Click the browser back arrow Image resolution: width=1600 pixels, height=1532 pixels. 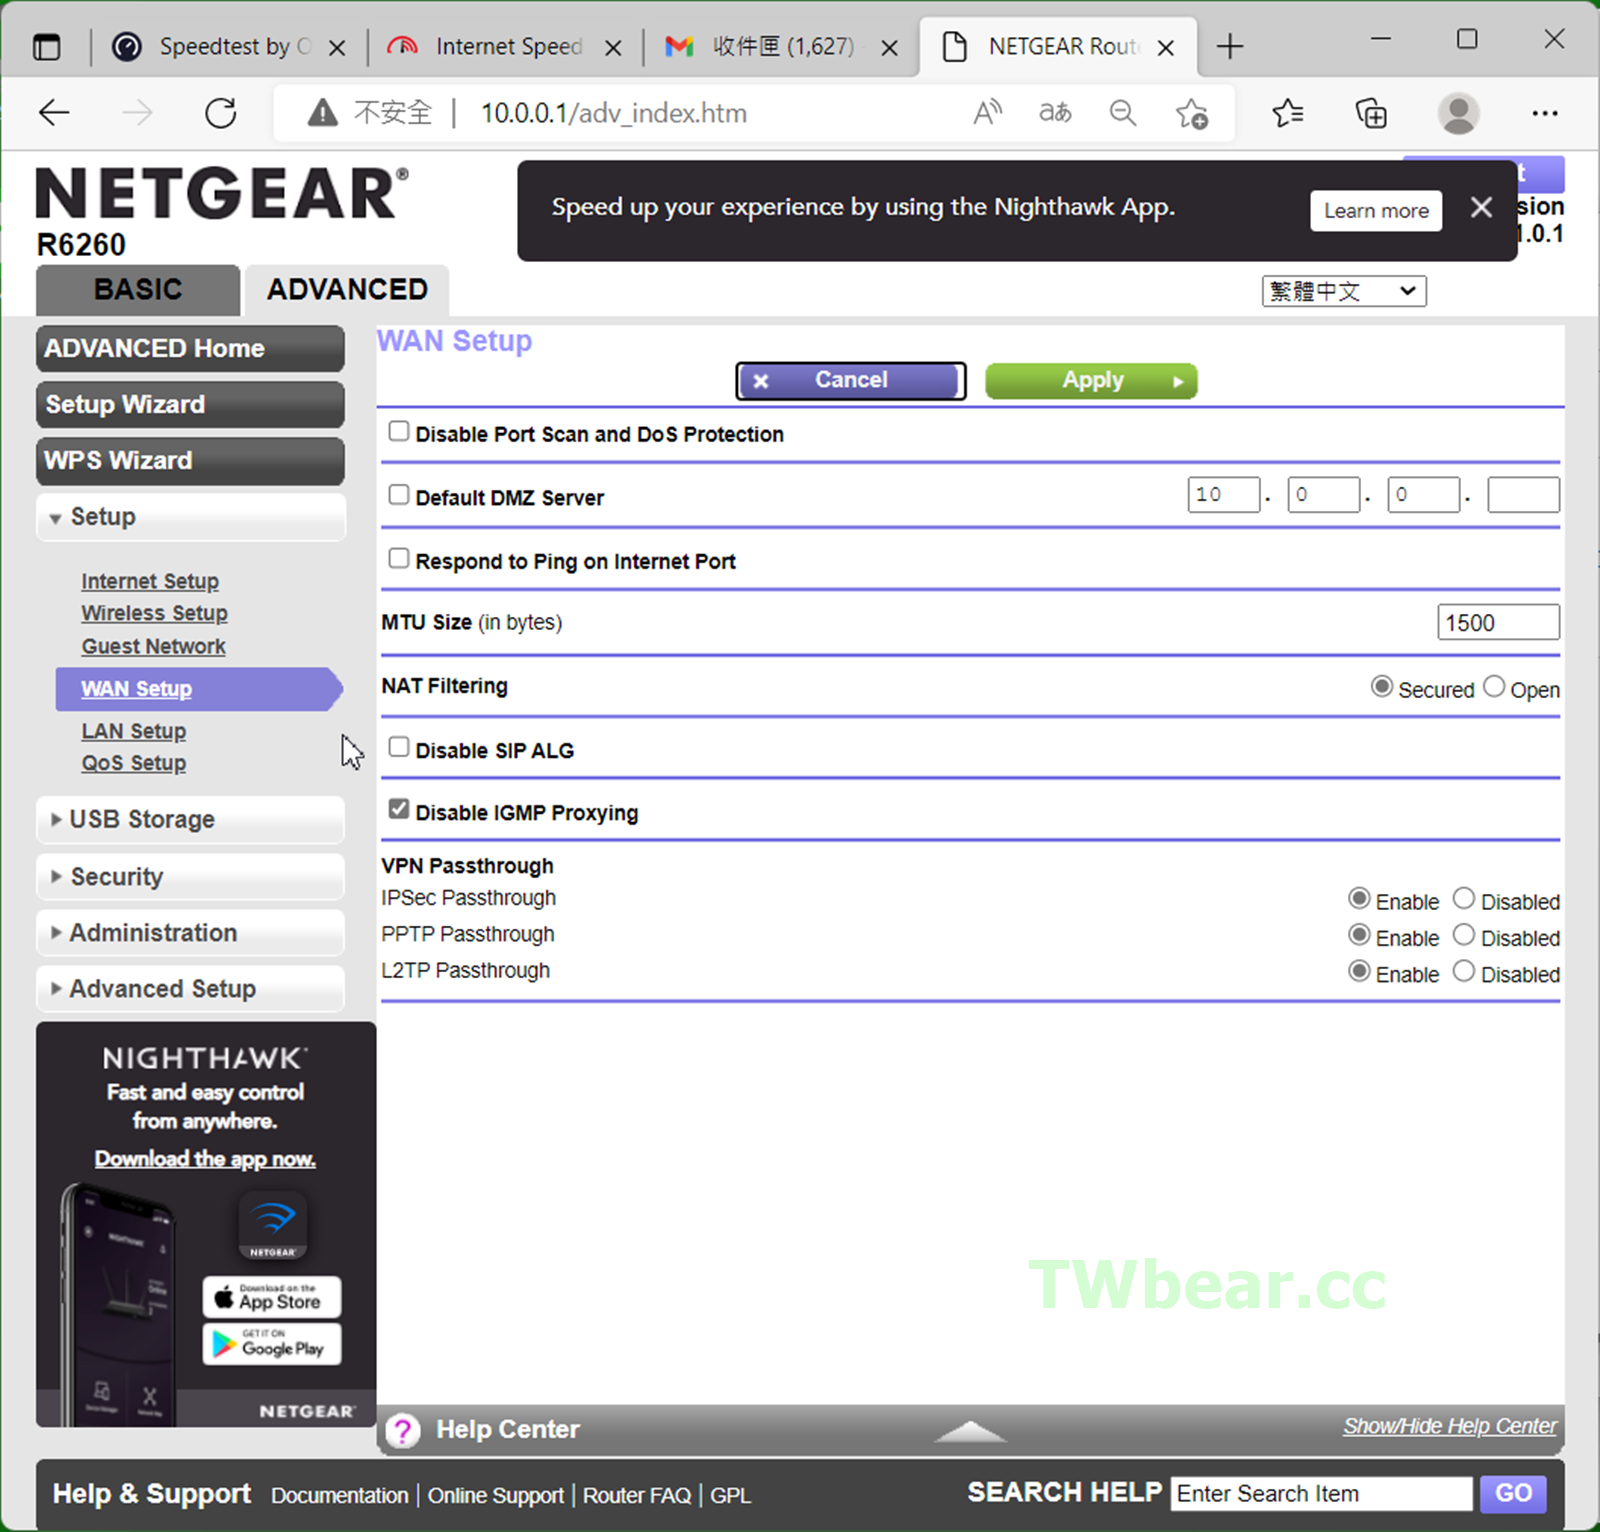54,113
